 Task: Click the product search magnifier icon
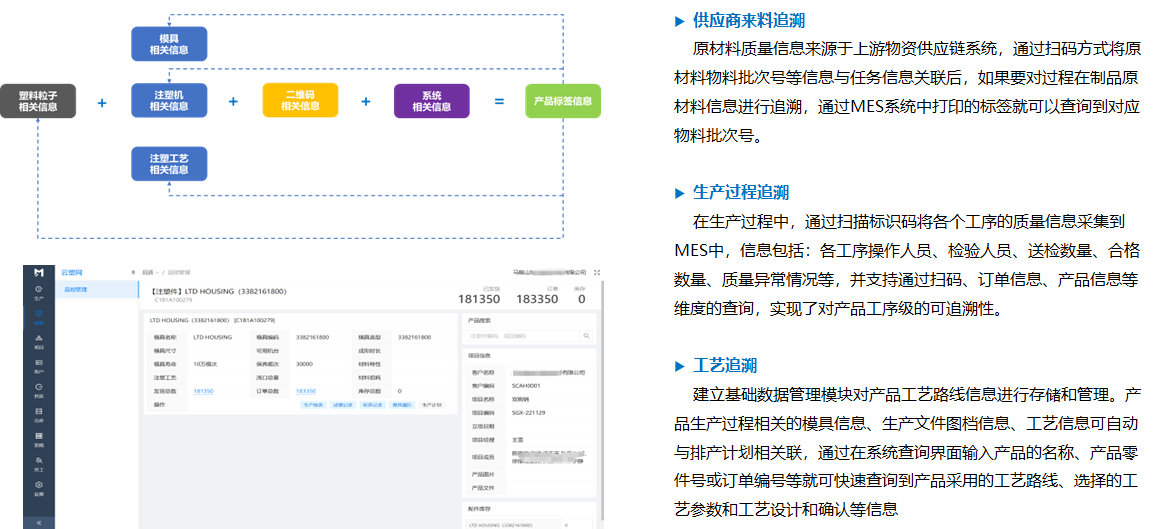coord(586,336)
